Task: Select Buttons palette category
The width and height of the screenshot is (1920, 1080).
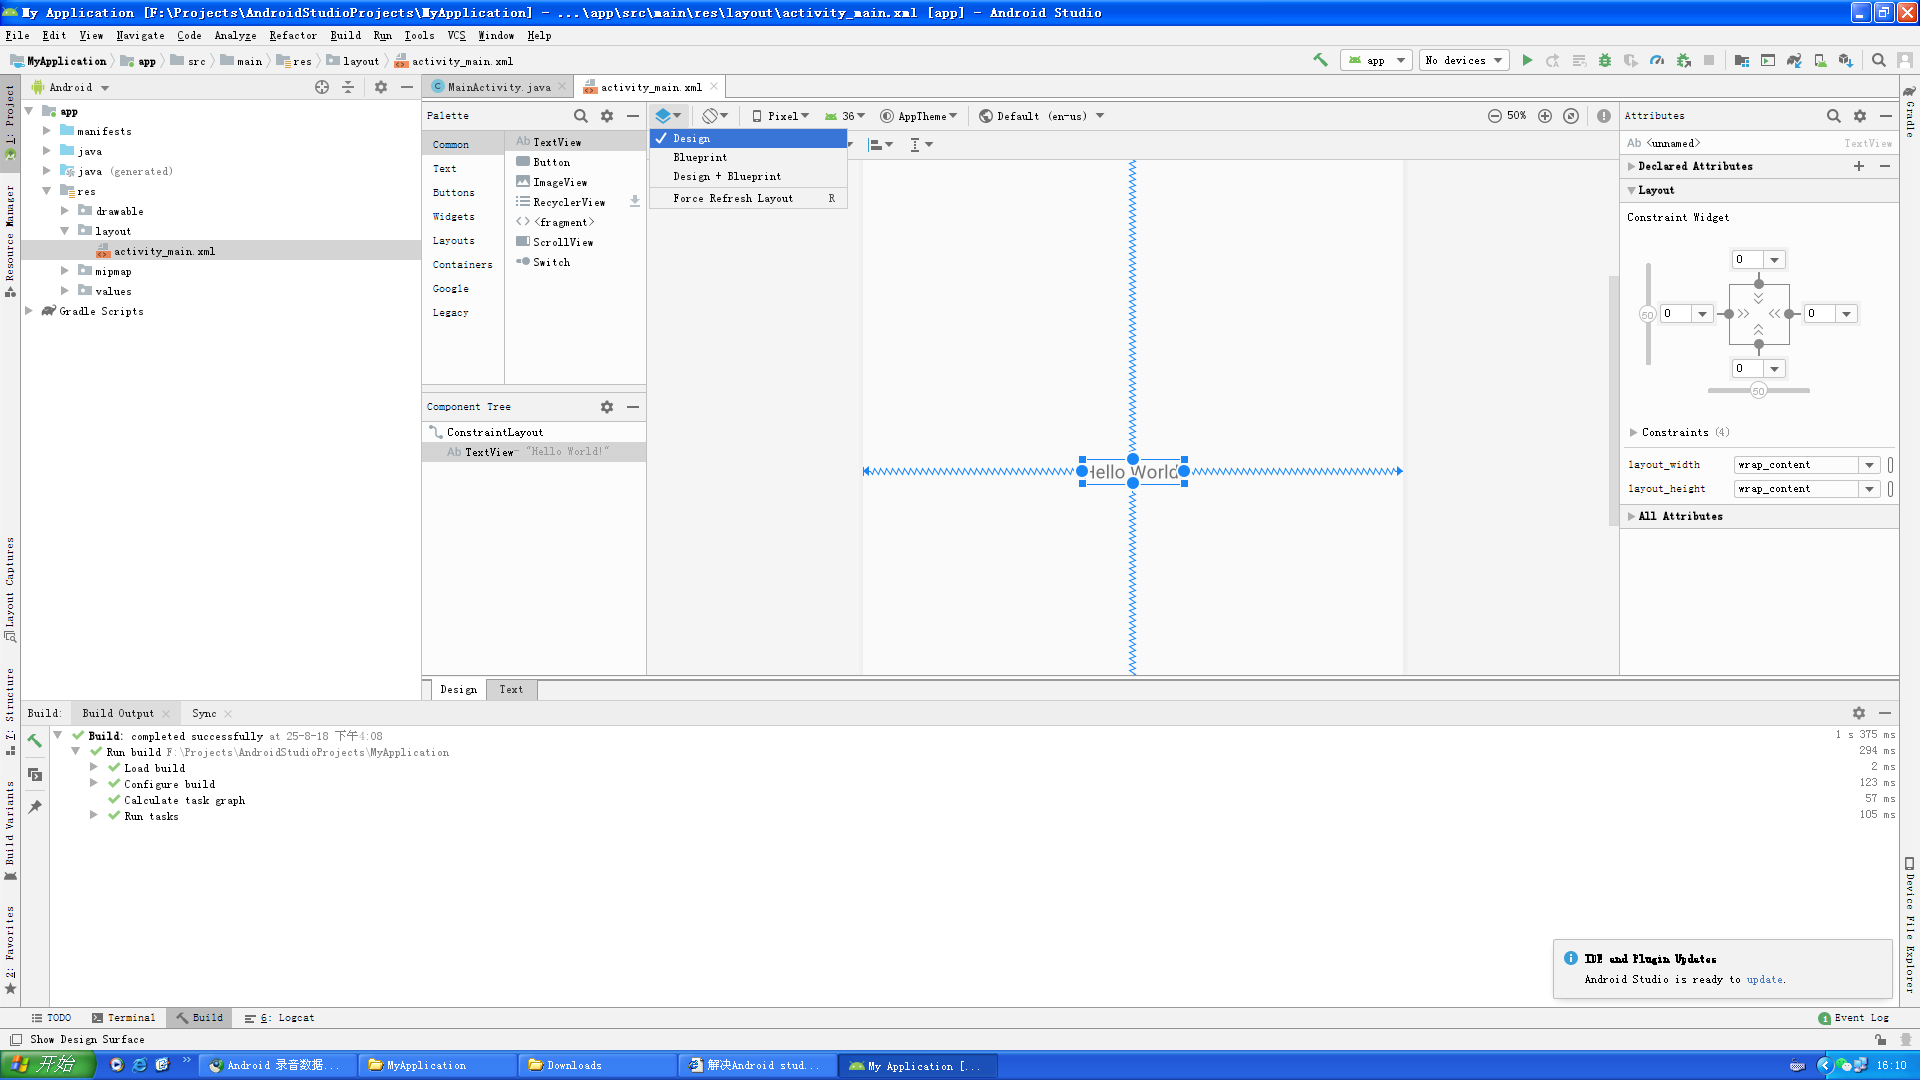Action: [x=454, y=192]
